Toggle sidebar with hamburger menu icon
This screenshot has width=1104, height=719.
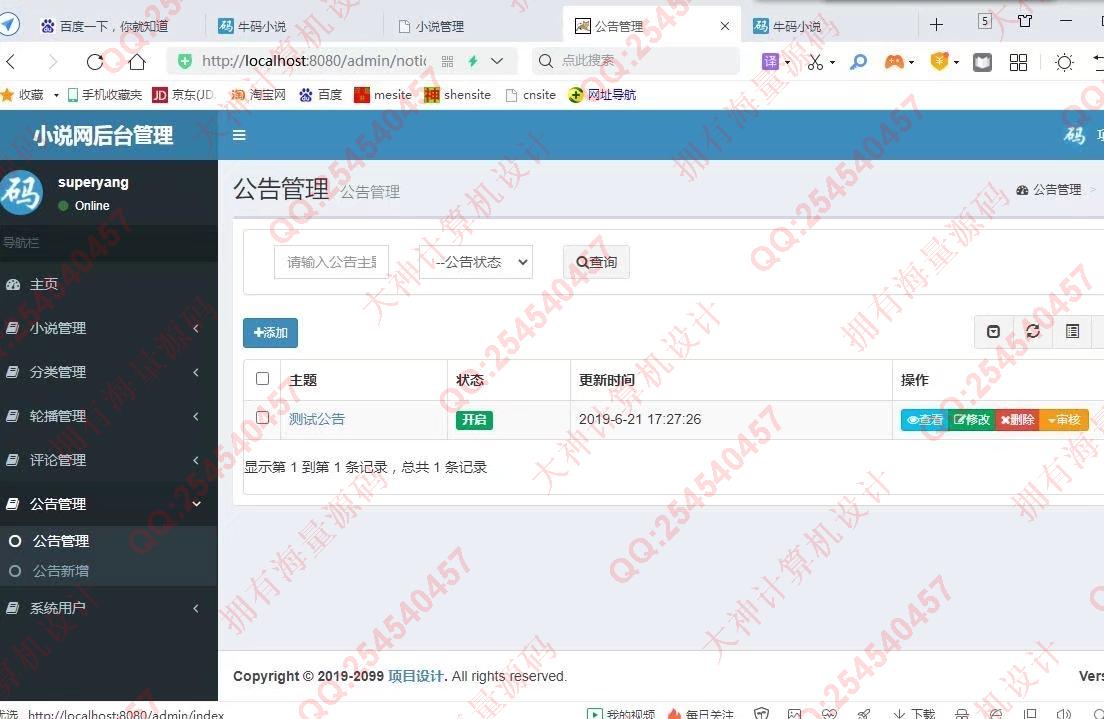pos(239,135)
